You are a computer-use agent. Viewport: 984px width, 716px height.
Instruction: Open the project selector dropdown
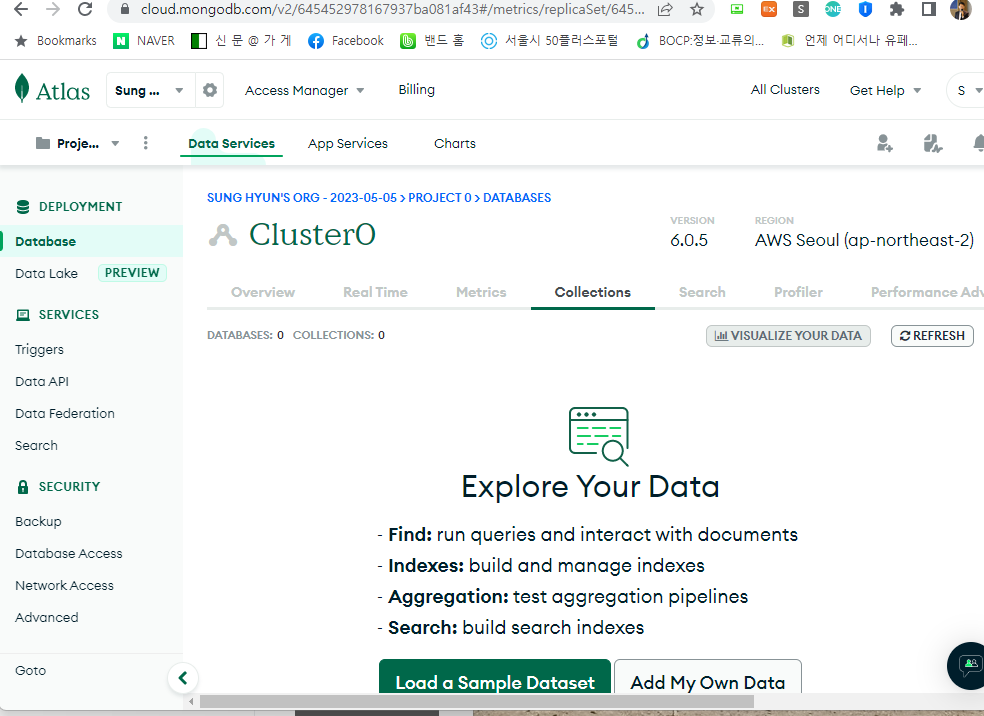point(77,143)
